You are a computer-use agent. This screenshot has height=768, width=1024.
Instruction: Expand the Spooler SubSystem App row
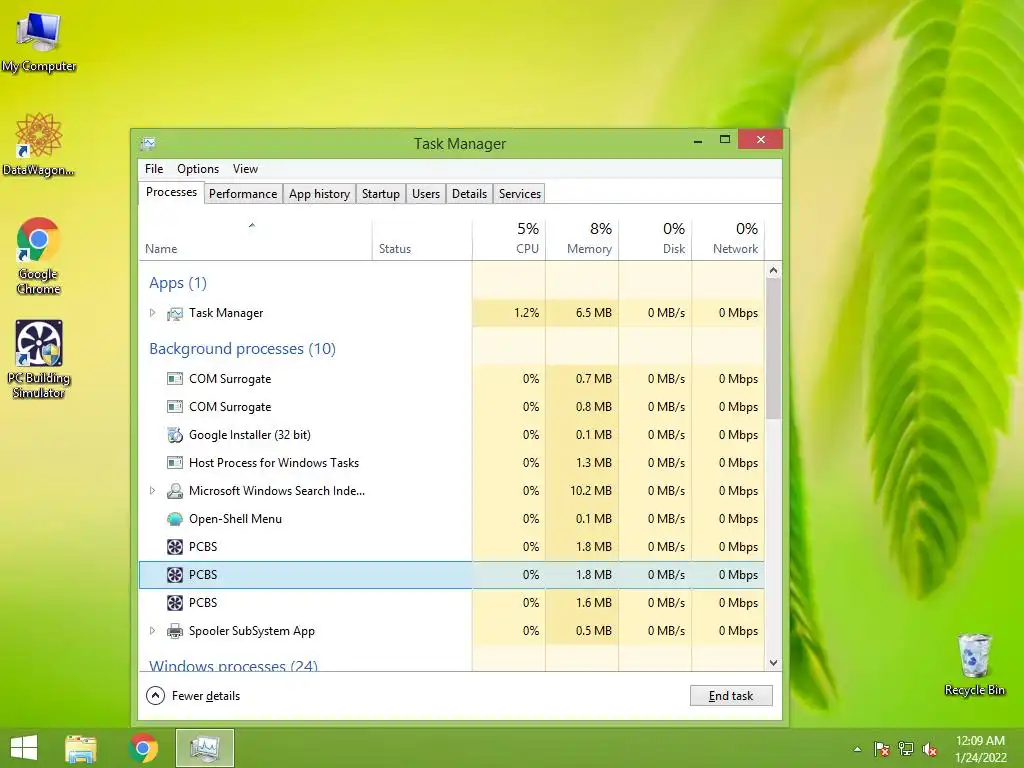coord(152,631)
